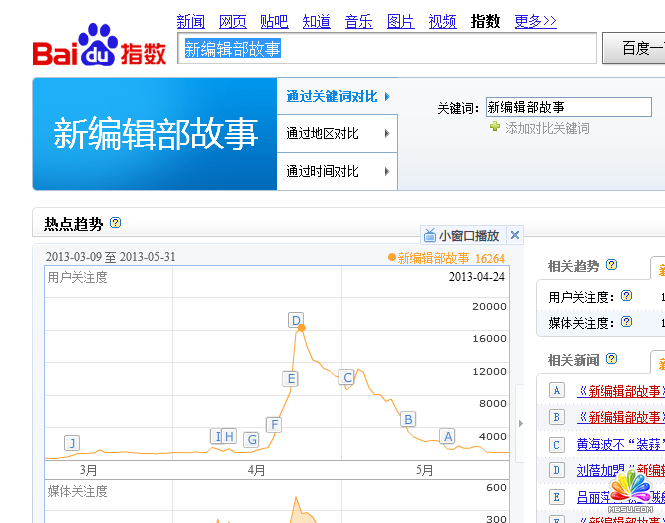
Task: Close the 小窗口播放 floating bar
Action: click(x=515, y=235)
